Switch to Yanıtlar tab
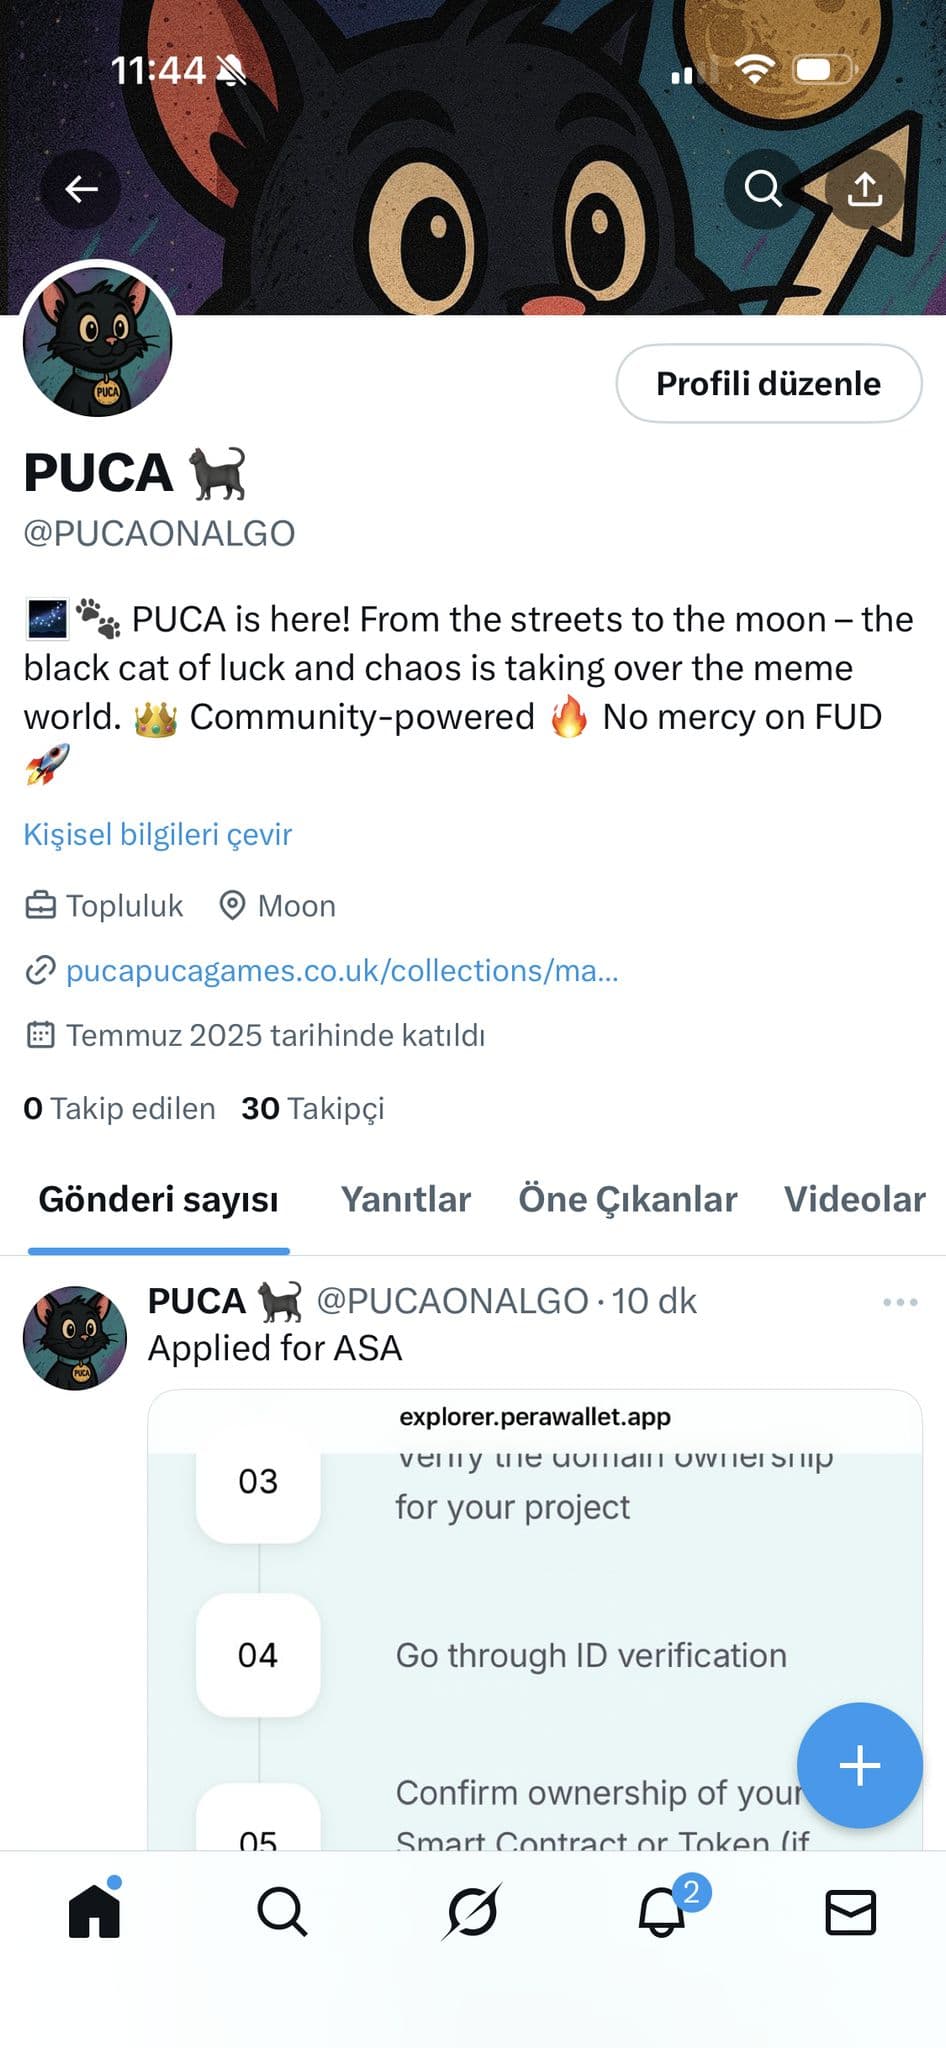Screen dimensions: 946x2048 [405, 1199]
